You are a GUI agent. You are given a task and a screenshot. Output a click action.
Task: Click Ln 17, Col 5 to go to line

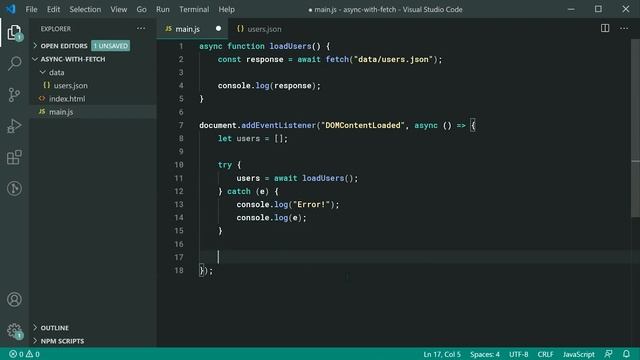click(x=442, y=354)
